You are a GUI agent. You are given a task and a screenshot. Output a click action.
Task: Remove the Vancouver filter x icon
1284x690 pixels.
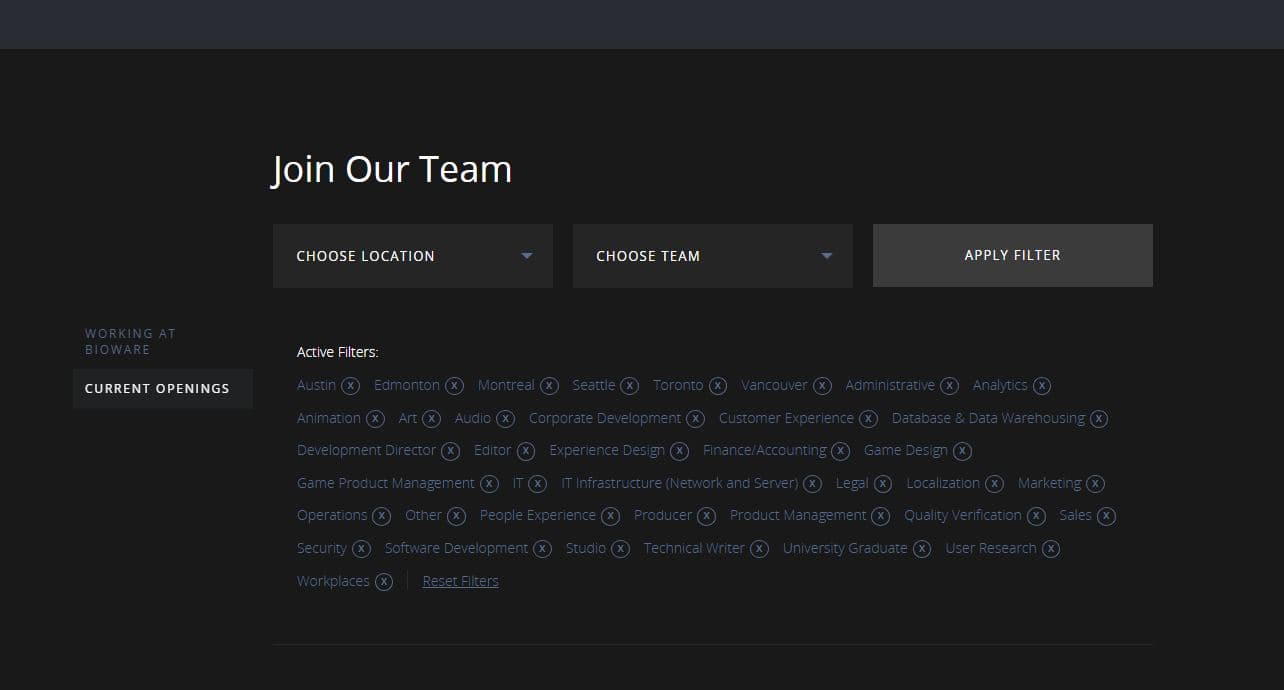click(822, 386)
